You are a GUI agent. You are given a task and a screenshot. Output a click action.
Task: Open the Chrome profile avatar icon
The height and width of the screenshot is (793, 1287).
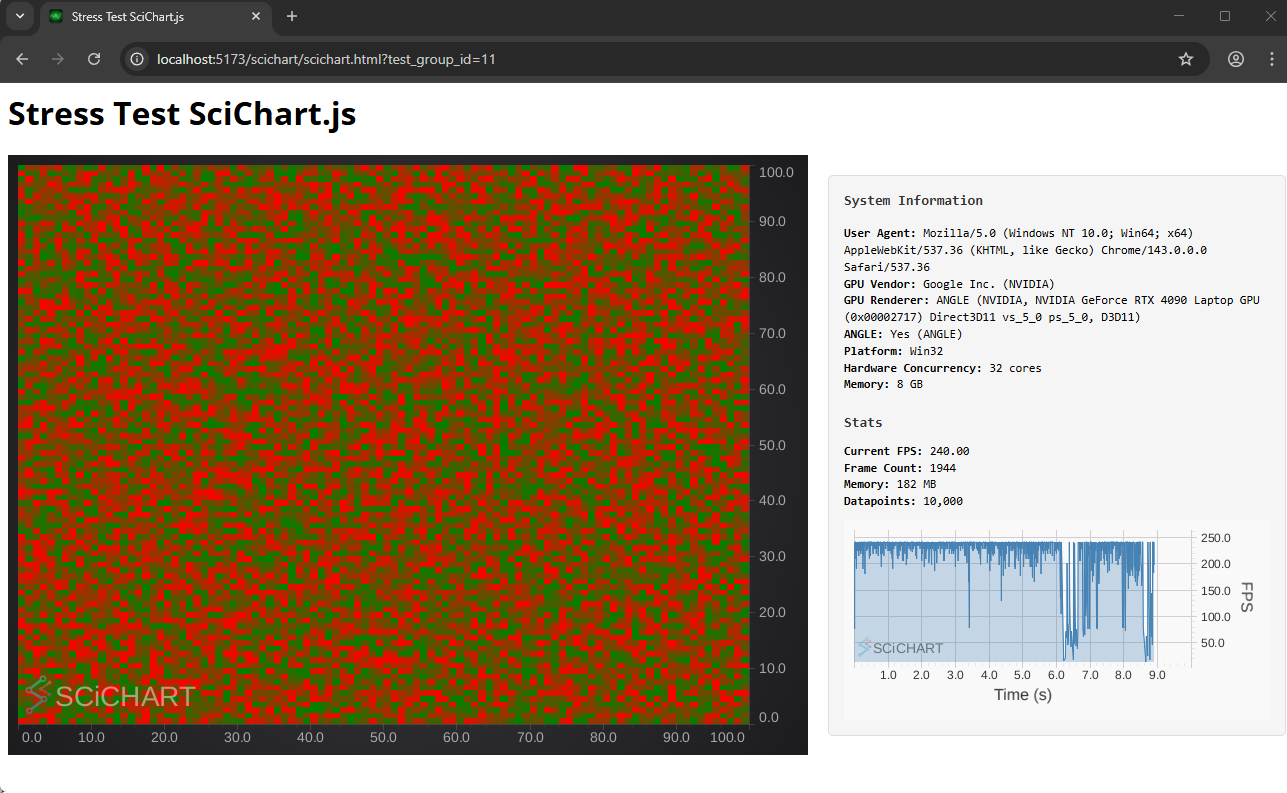pyautogui.click(x=1236, y=59)
